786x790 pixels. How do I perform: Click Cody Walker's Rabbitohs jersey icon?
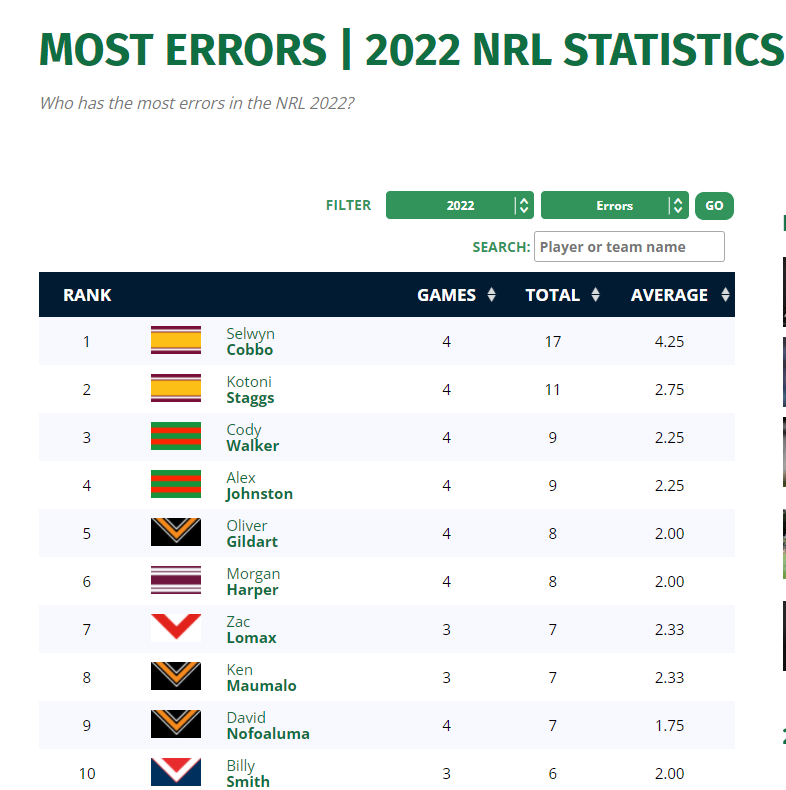point(176,436)
